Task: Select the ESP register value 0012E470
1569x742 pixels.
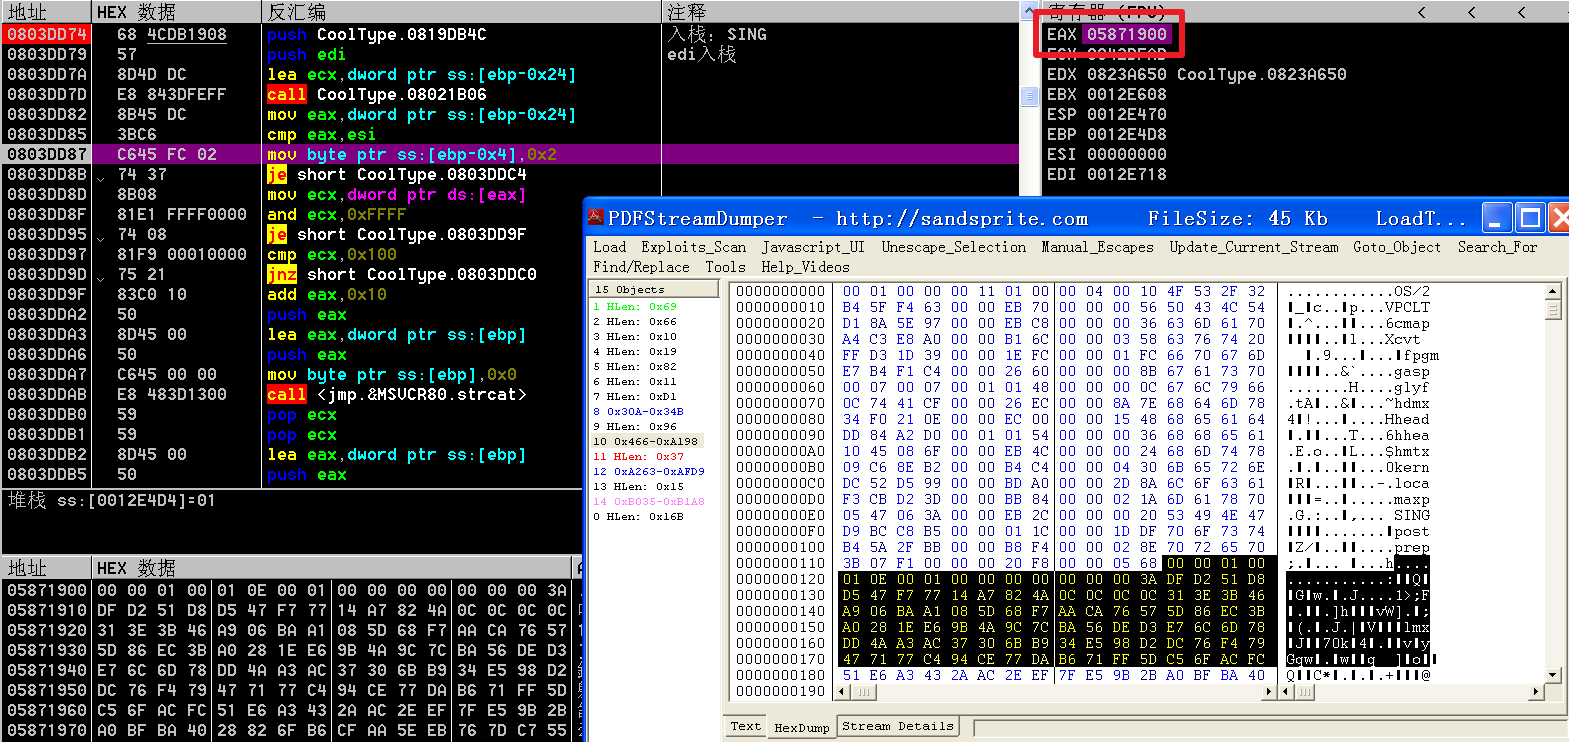Action: pos(1127,114)
